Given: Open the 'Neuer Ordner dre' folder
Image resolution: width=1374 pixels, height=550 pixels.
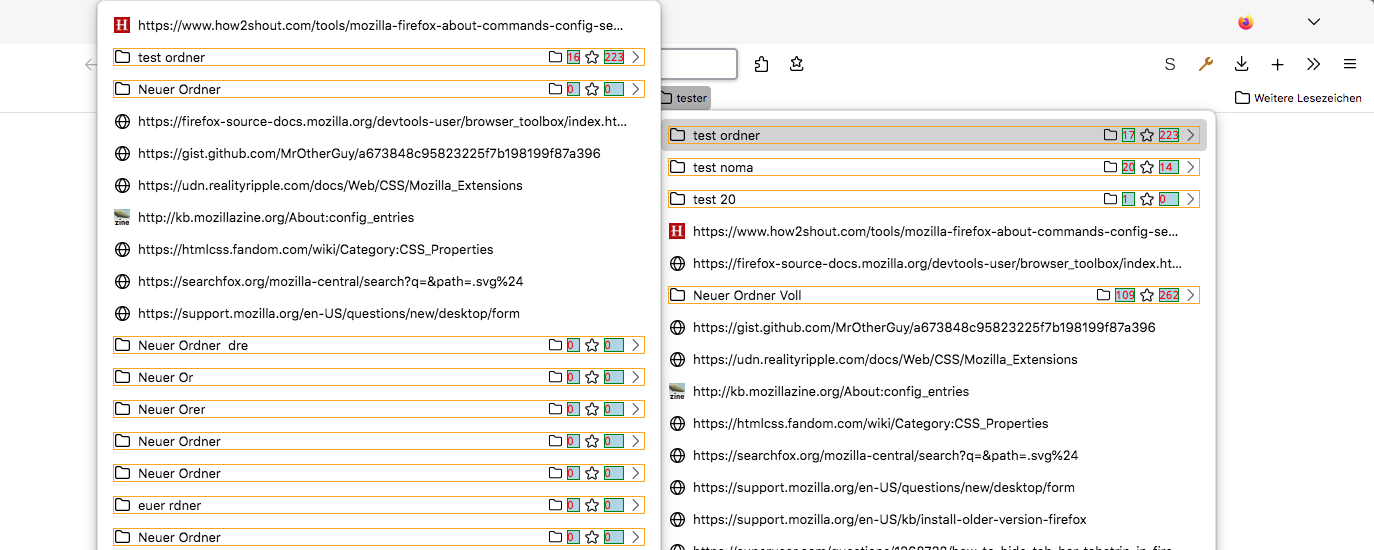Looking at the screenshot, I should pos(193,345).
